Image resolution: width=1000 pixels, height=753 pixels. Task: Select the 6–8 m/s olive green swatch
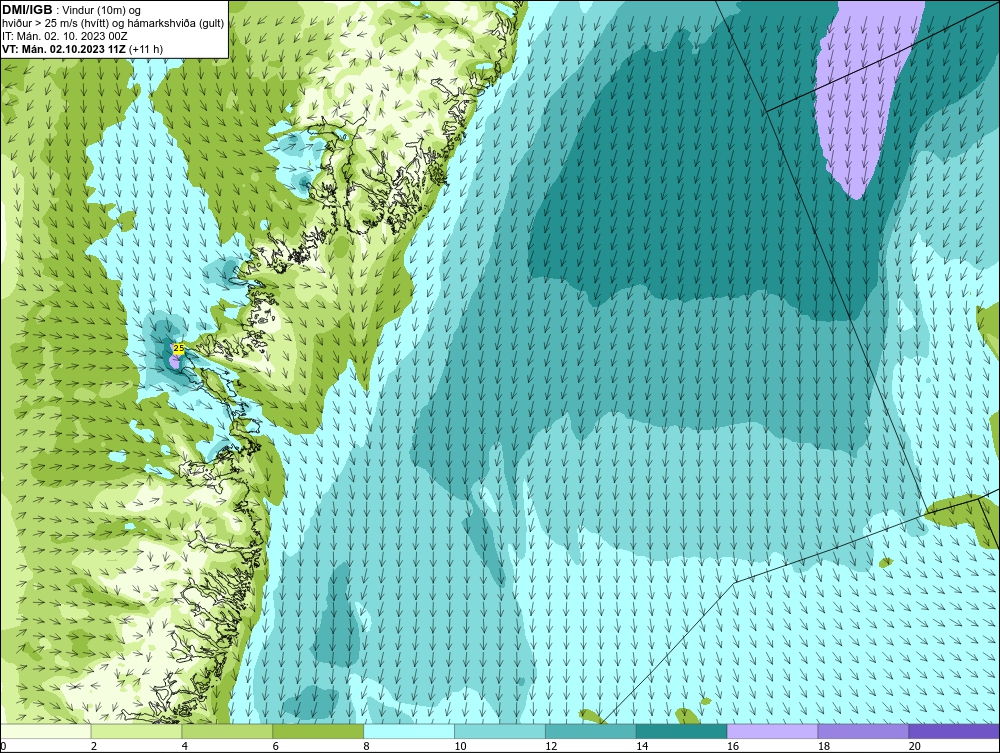318,731
